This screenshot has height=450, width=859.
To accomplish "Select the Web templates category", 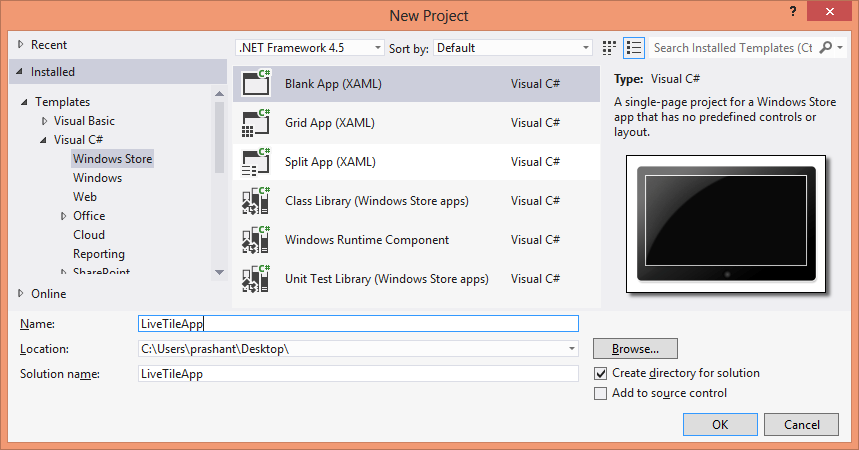I will [x=85, y=197].
